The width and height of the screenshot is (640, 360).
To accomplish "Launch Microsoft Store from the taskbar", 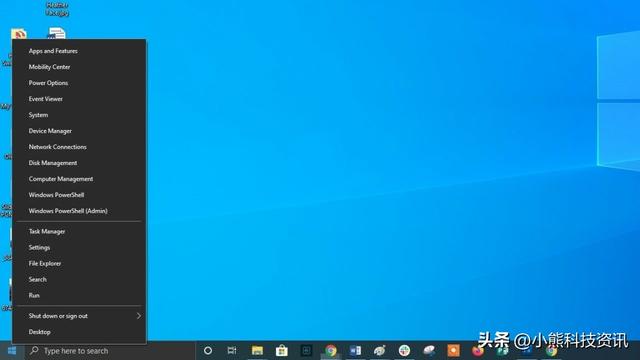I will tap(282, 351).
